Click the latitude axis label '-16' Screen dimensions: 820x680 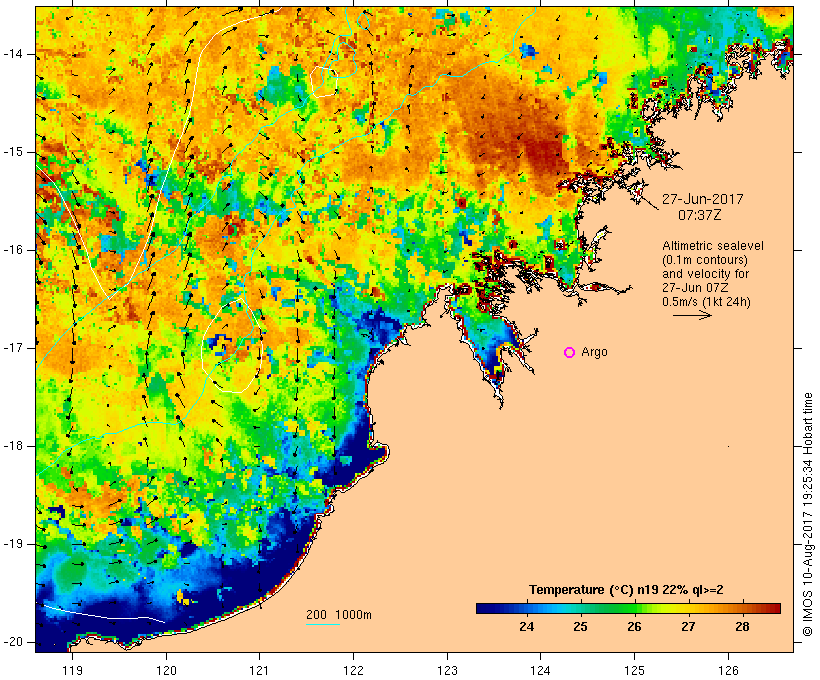pyautogui.click(x=12, y=250)
